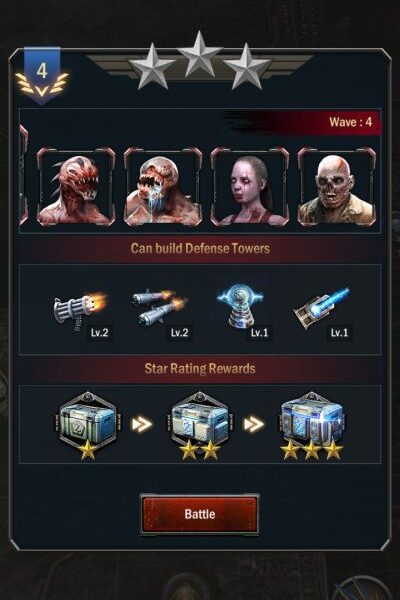Screen dimensions: 400x600
Task: Open the one-star reward crate
Action: (x=88, y=426)
